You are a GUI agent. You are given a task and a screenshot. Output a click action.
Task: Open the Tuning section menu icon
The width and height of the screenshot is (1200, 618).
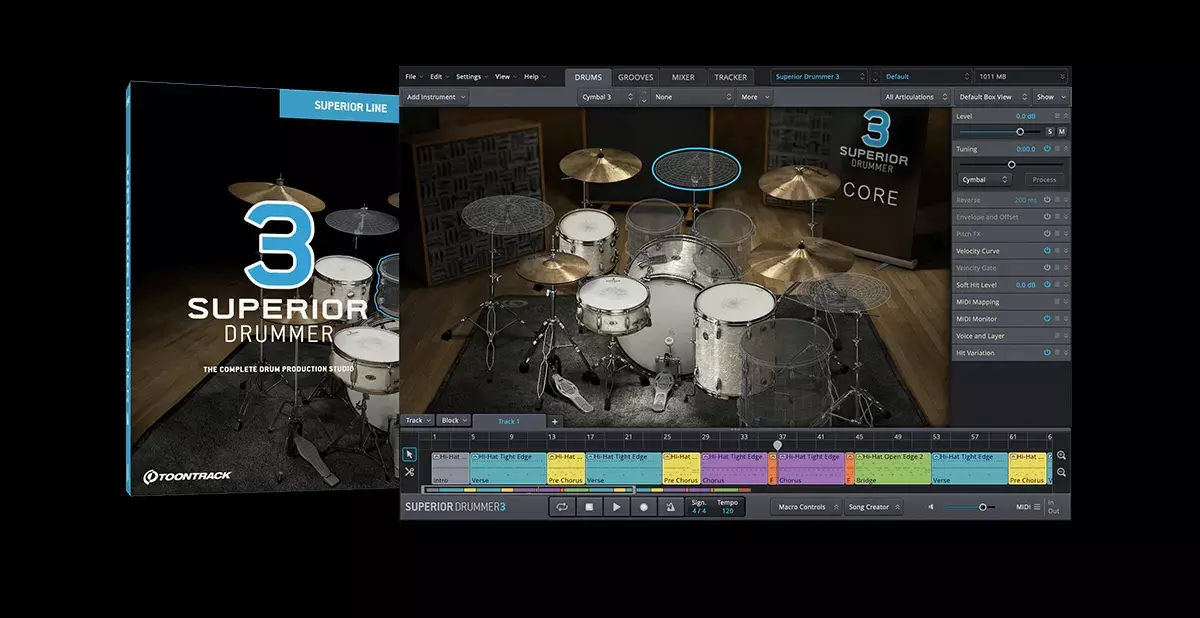[1057, 149]
